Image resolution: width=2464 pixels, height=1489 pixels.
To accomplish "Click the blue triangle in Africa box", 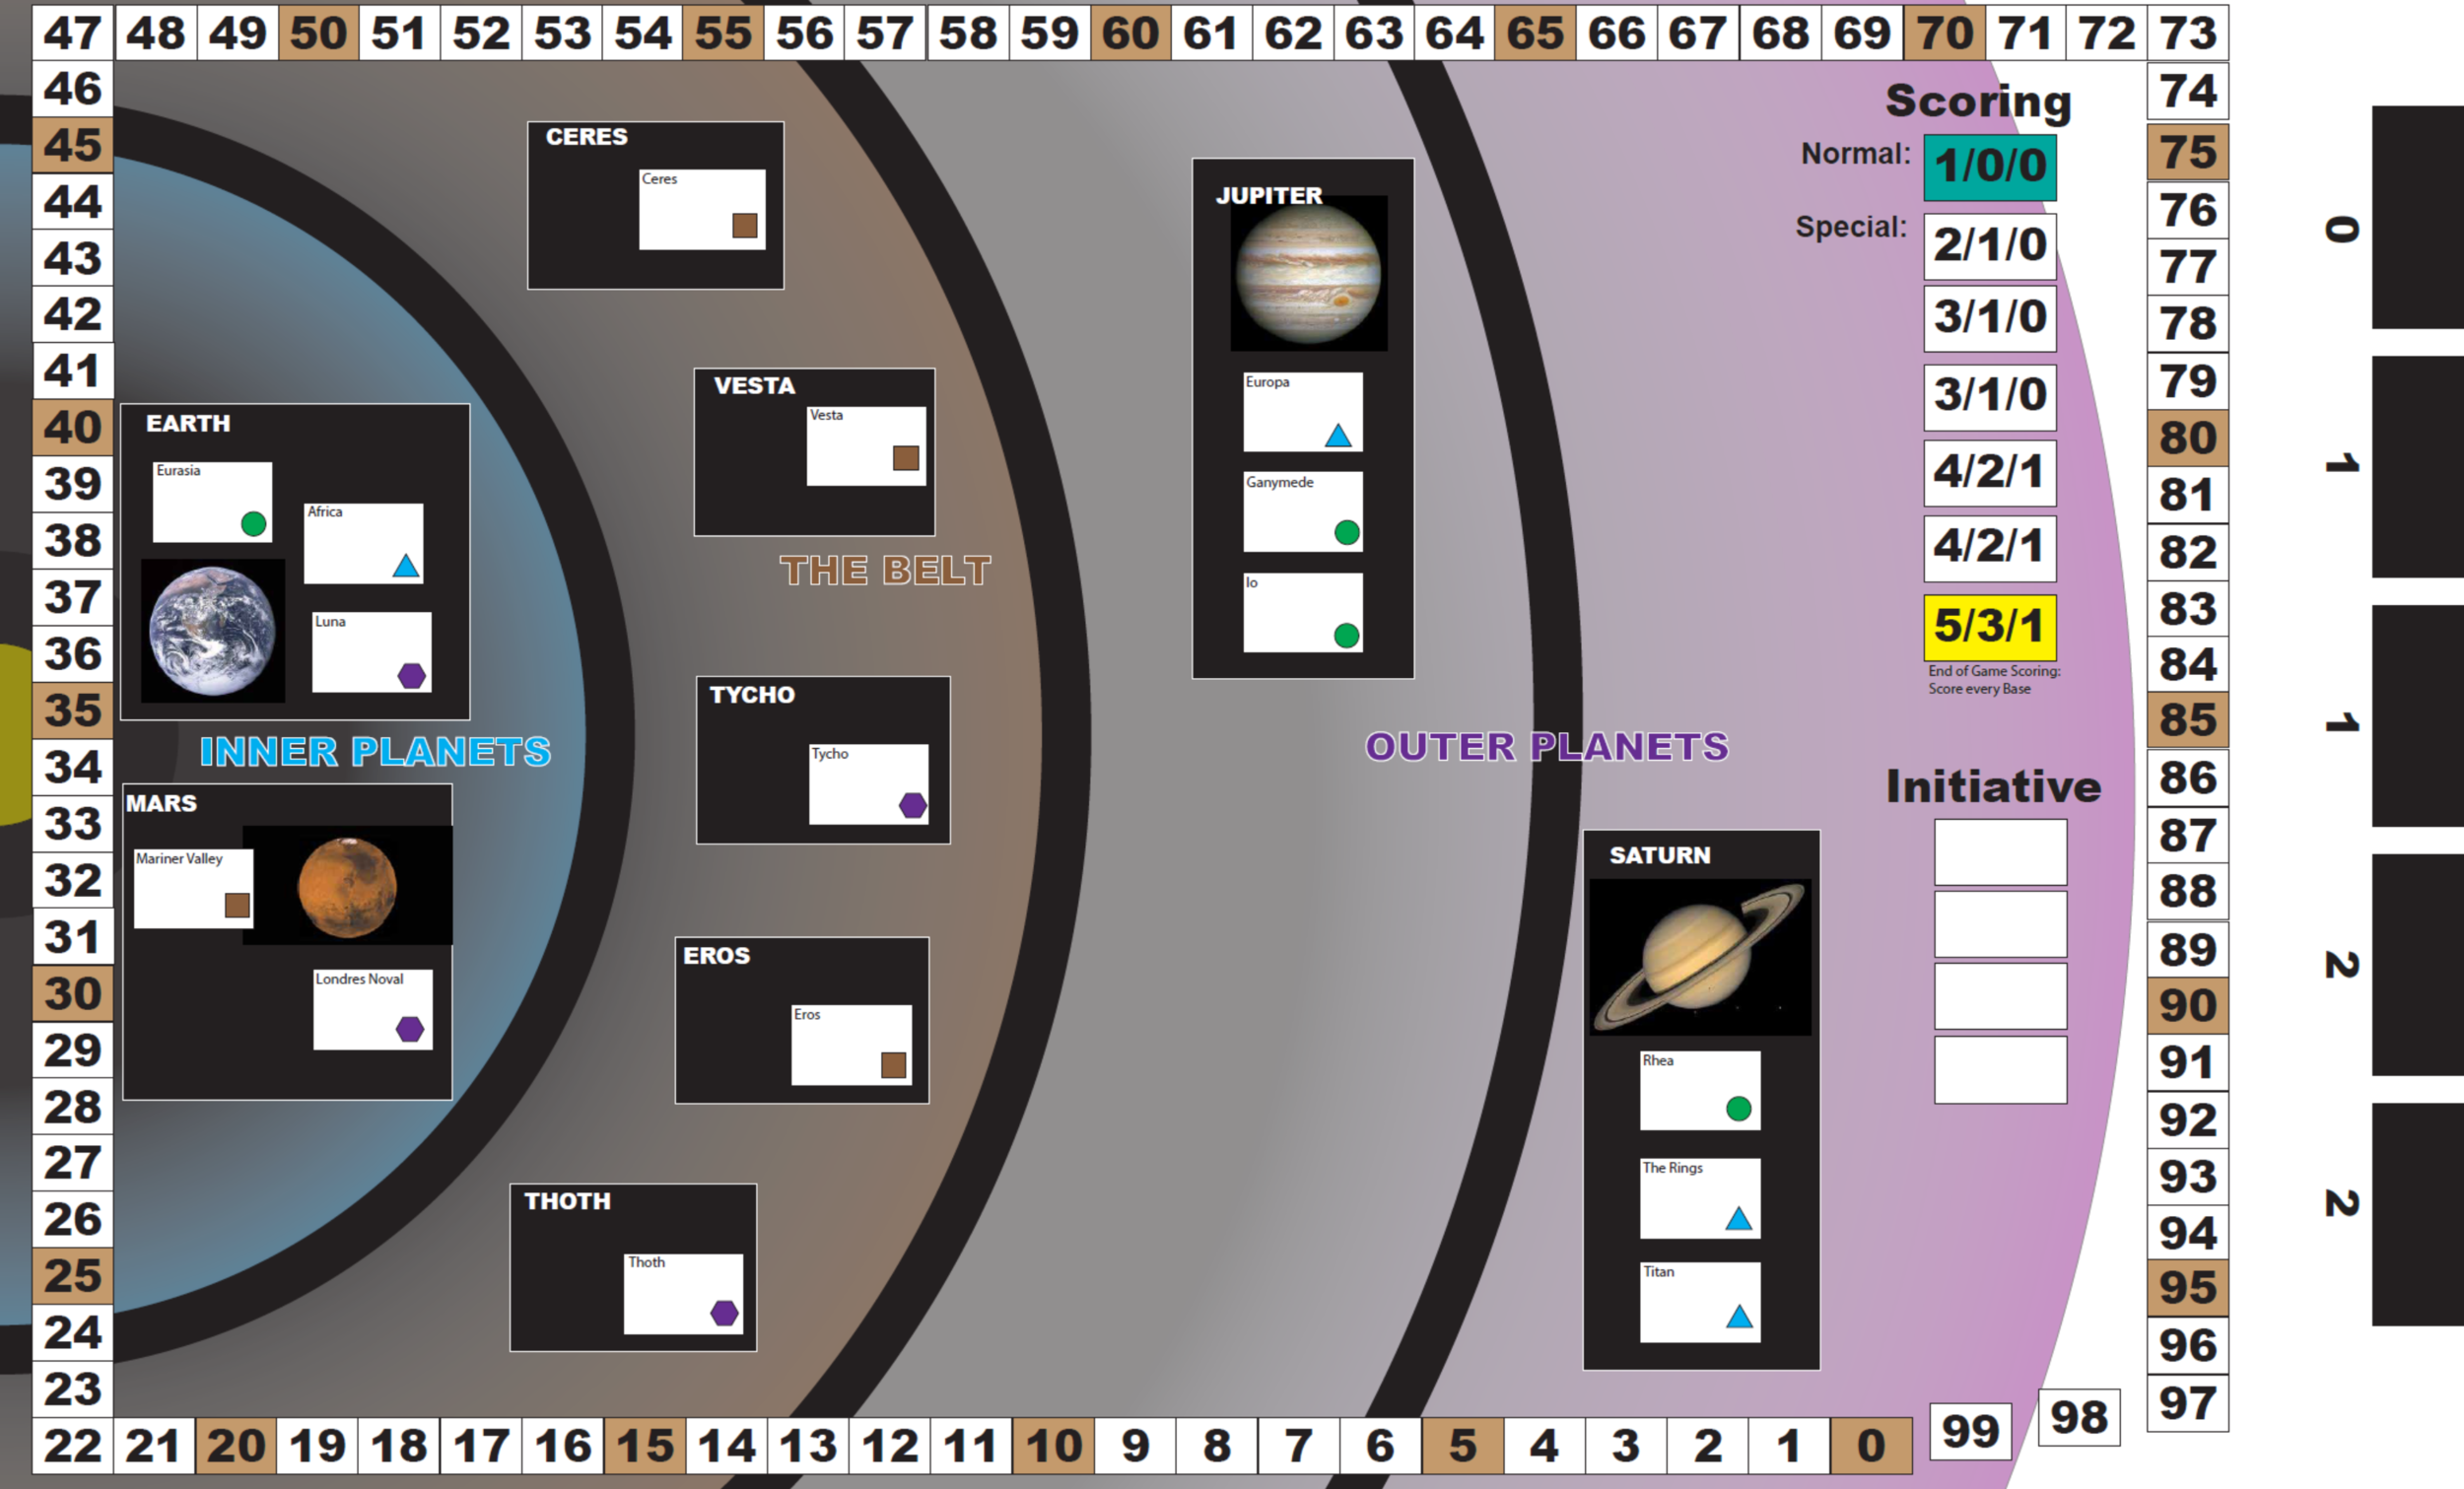I will point(406,567).
